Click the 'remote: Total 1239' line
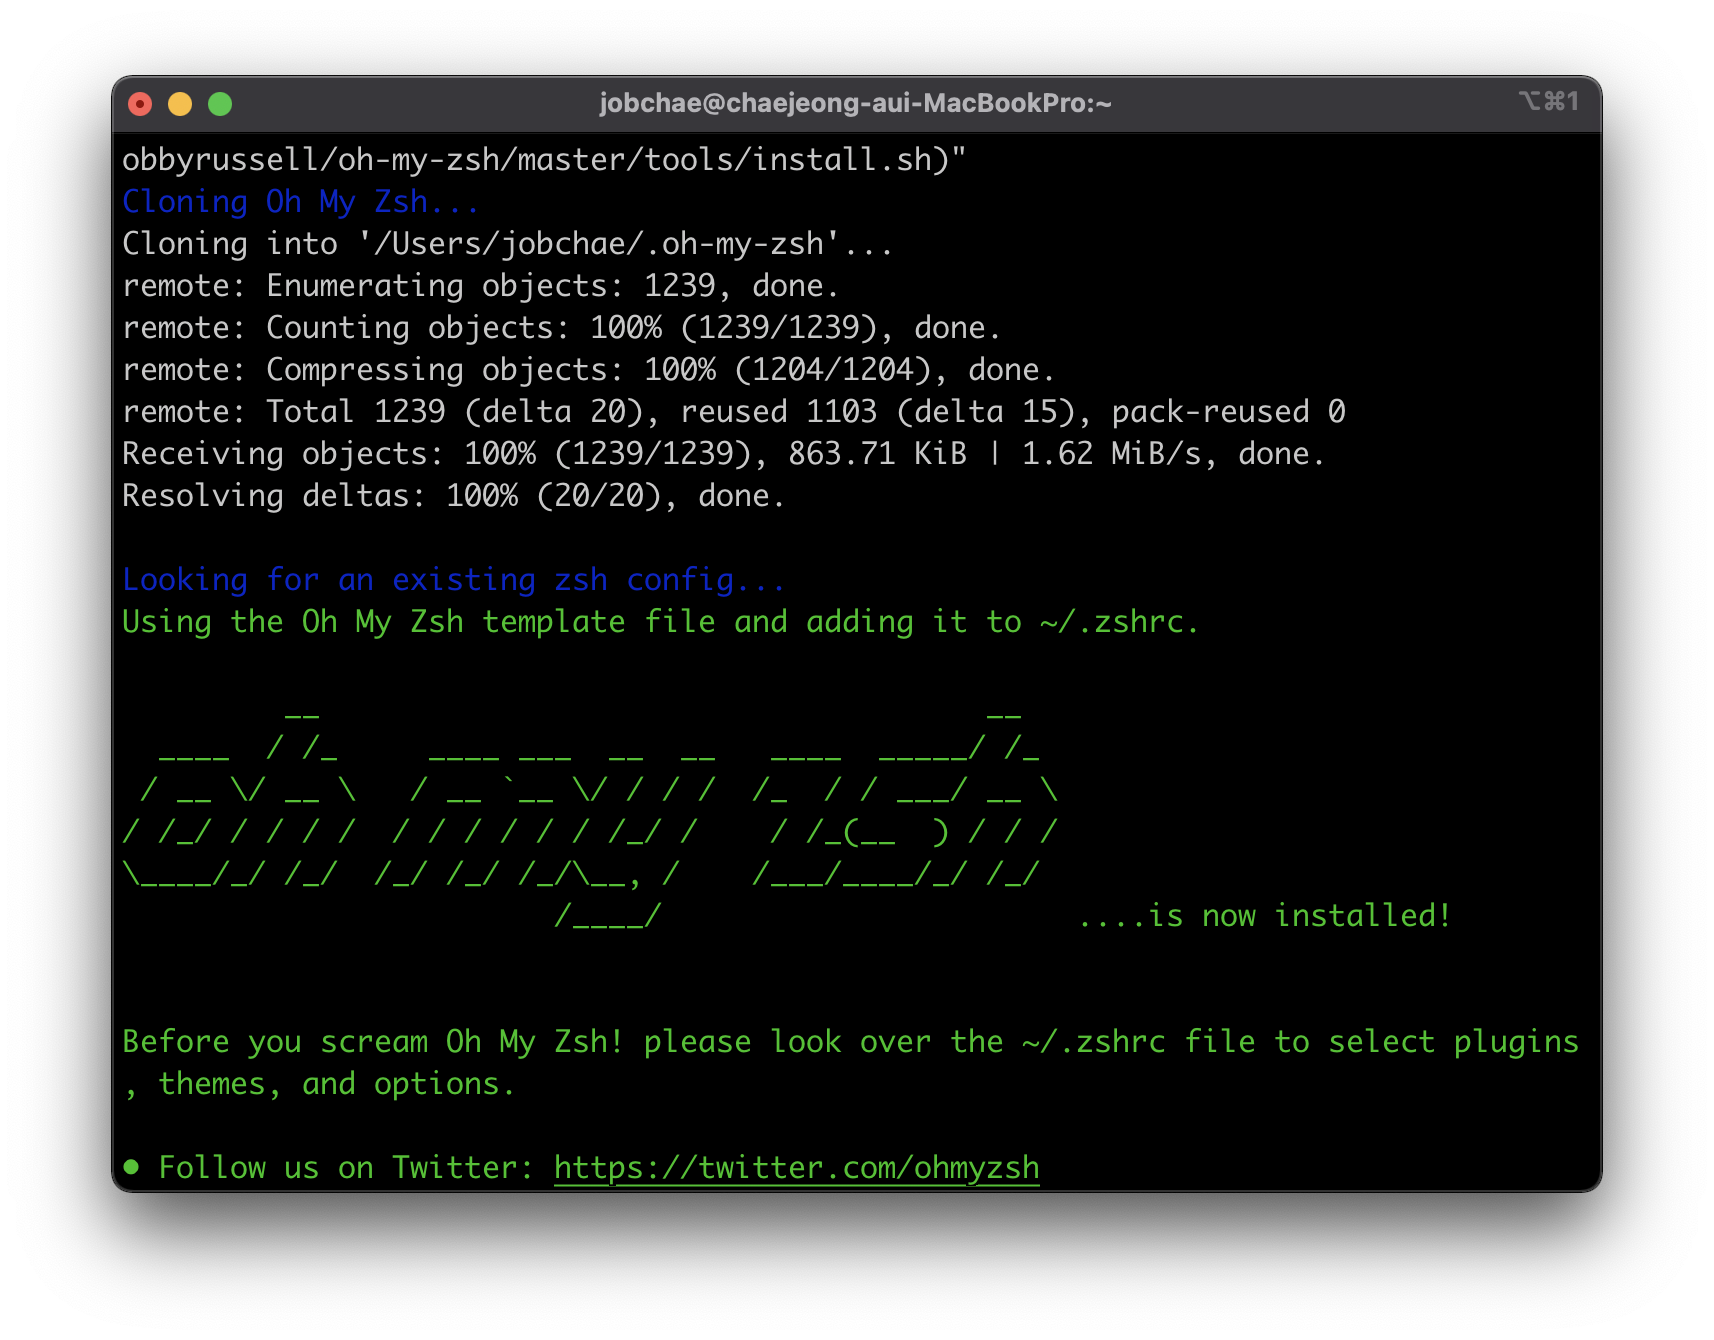Viewport: 1714px width, 1340px height. pyautogui.click(x=734, y=411)
